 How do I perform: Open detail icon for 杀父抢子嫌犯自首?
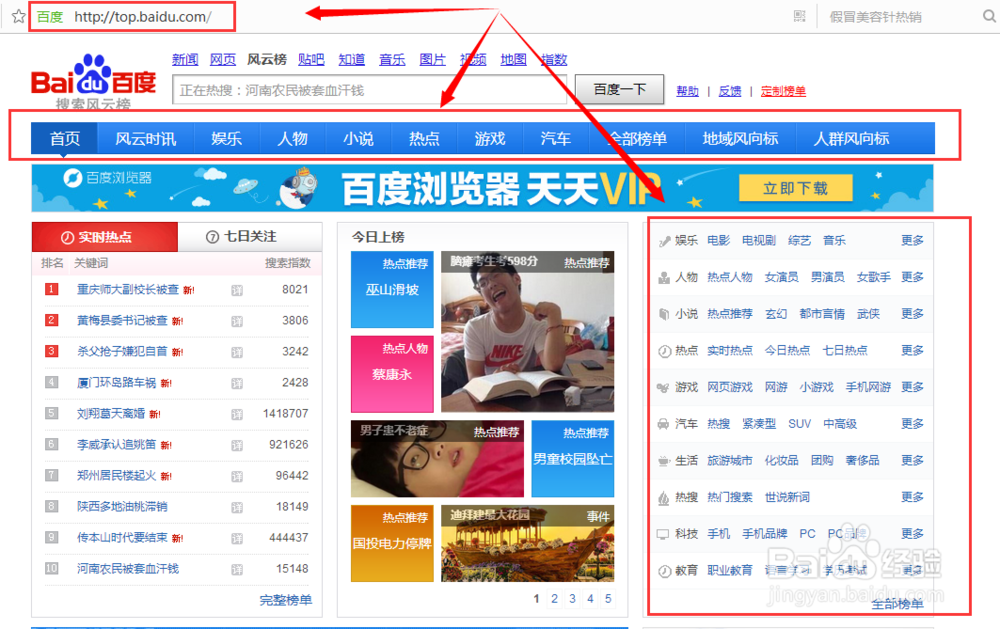tap(237, 352)
